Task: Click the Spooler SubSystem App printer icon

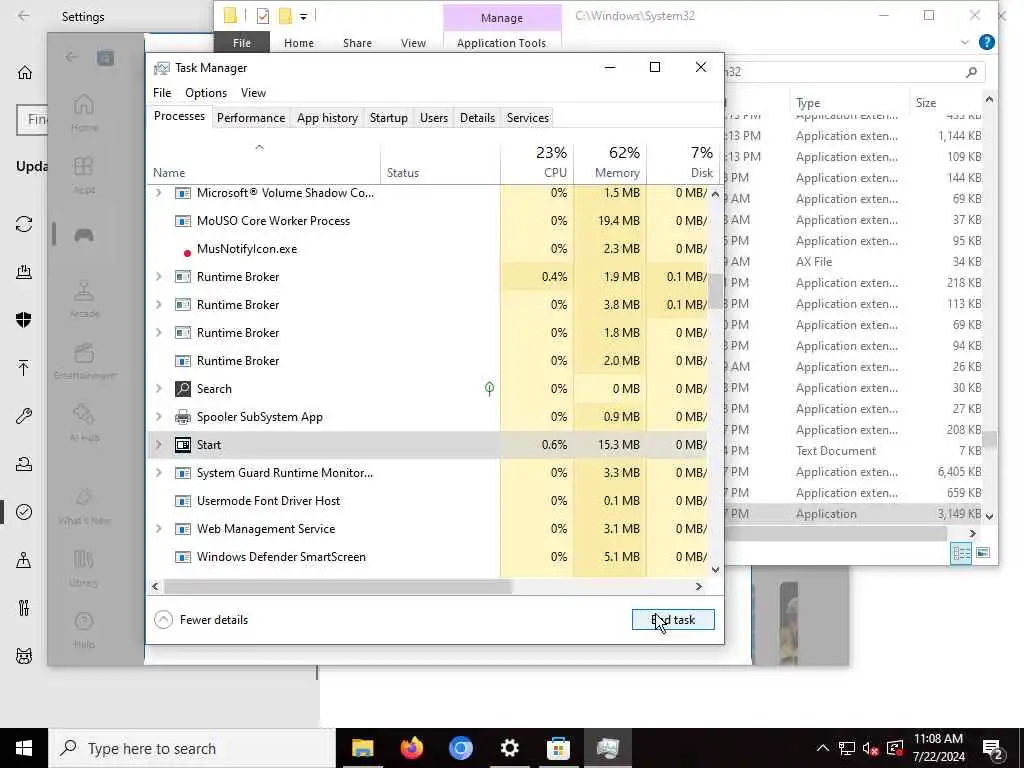Action: [x=183, y=417]
